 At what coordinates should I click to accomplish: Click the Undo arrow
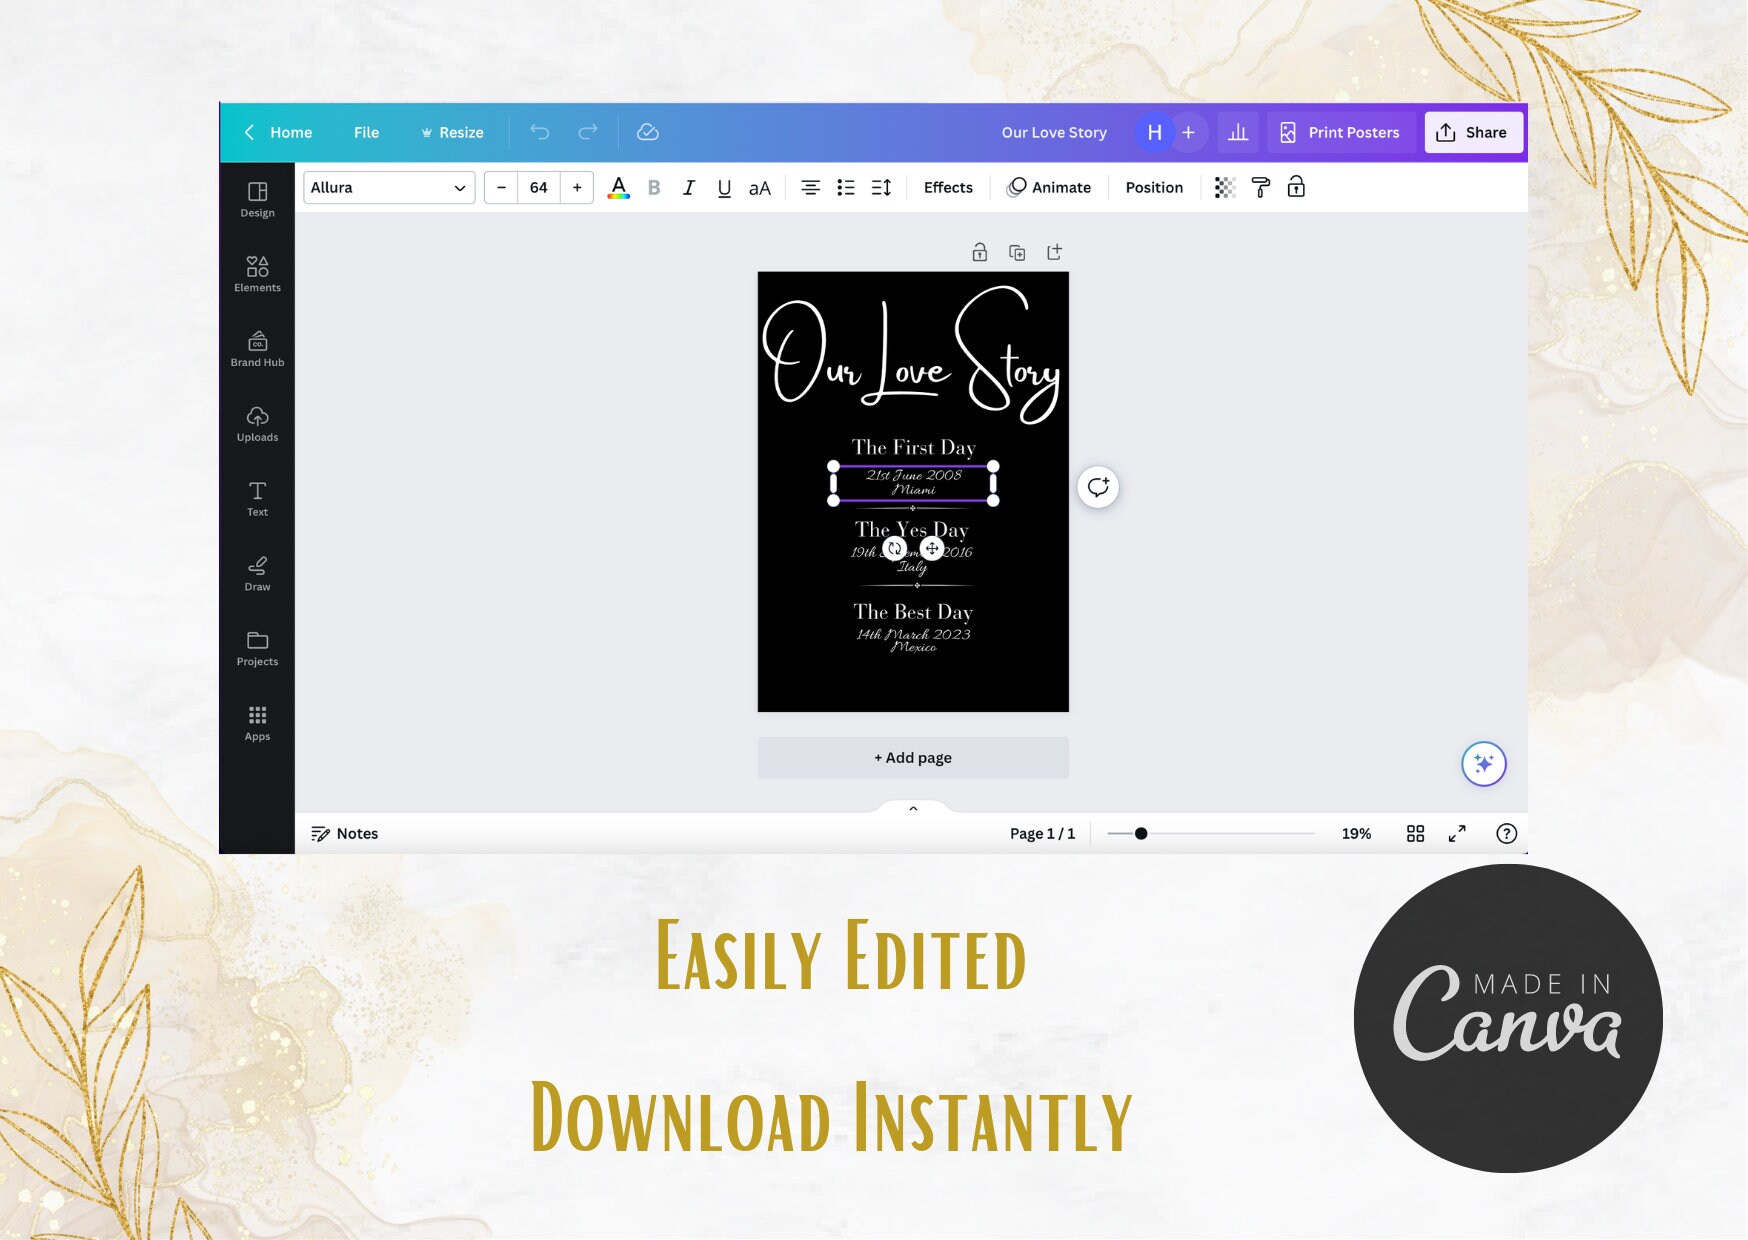click(540, 132)
